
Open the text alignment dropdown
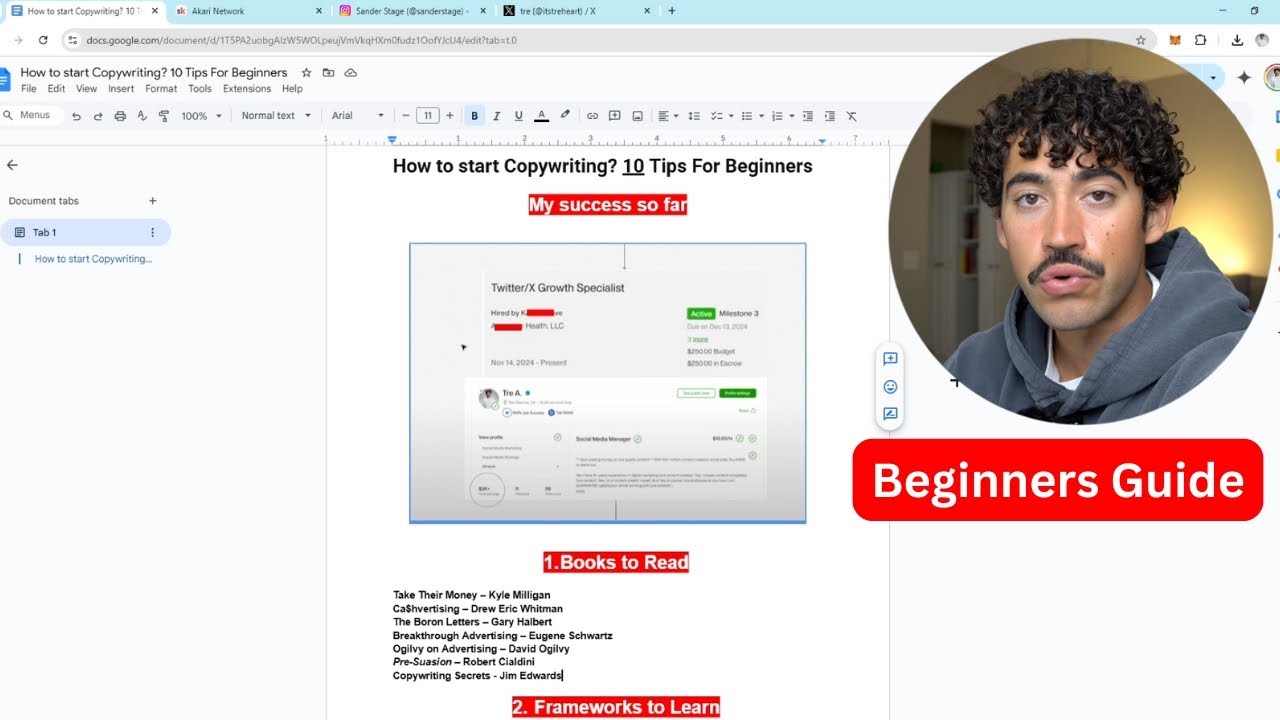click(x=668, y=116)
